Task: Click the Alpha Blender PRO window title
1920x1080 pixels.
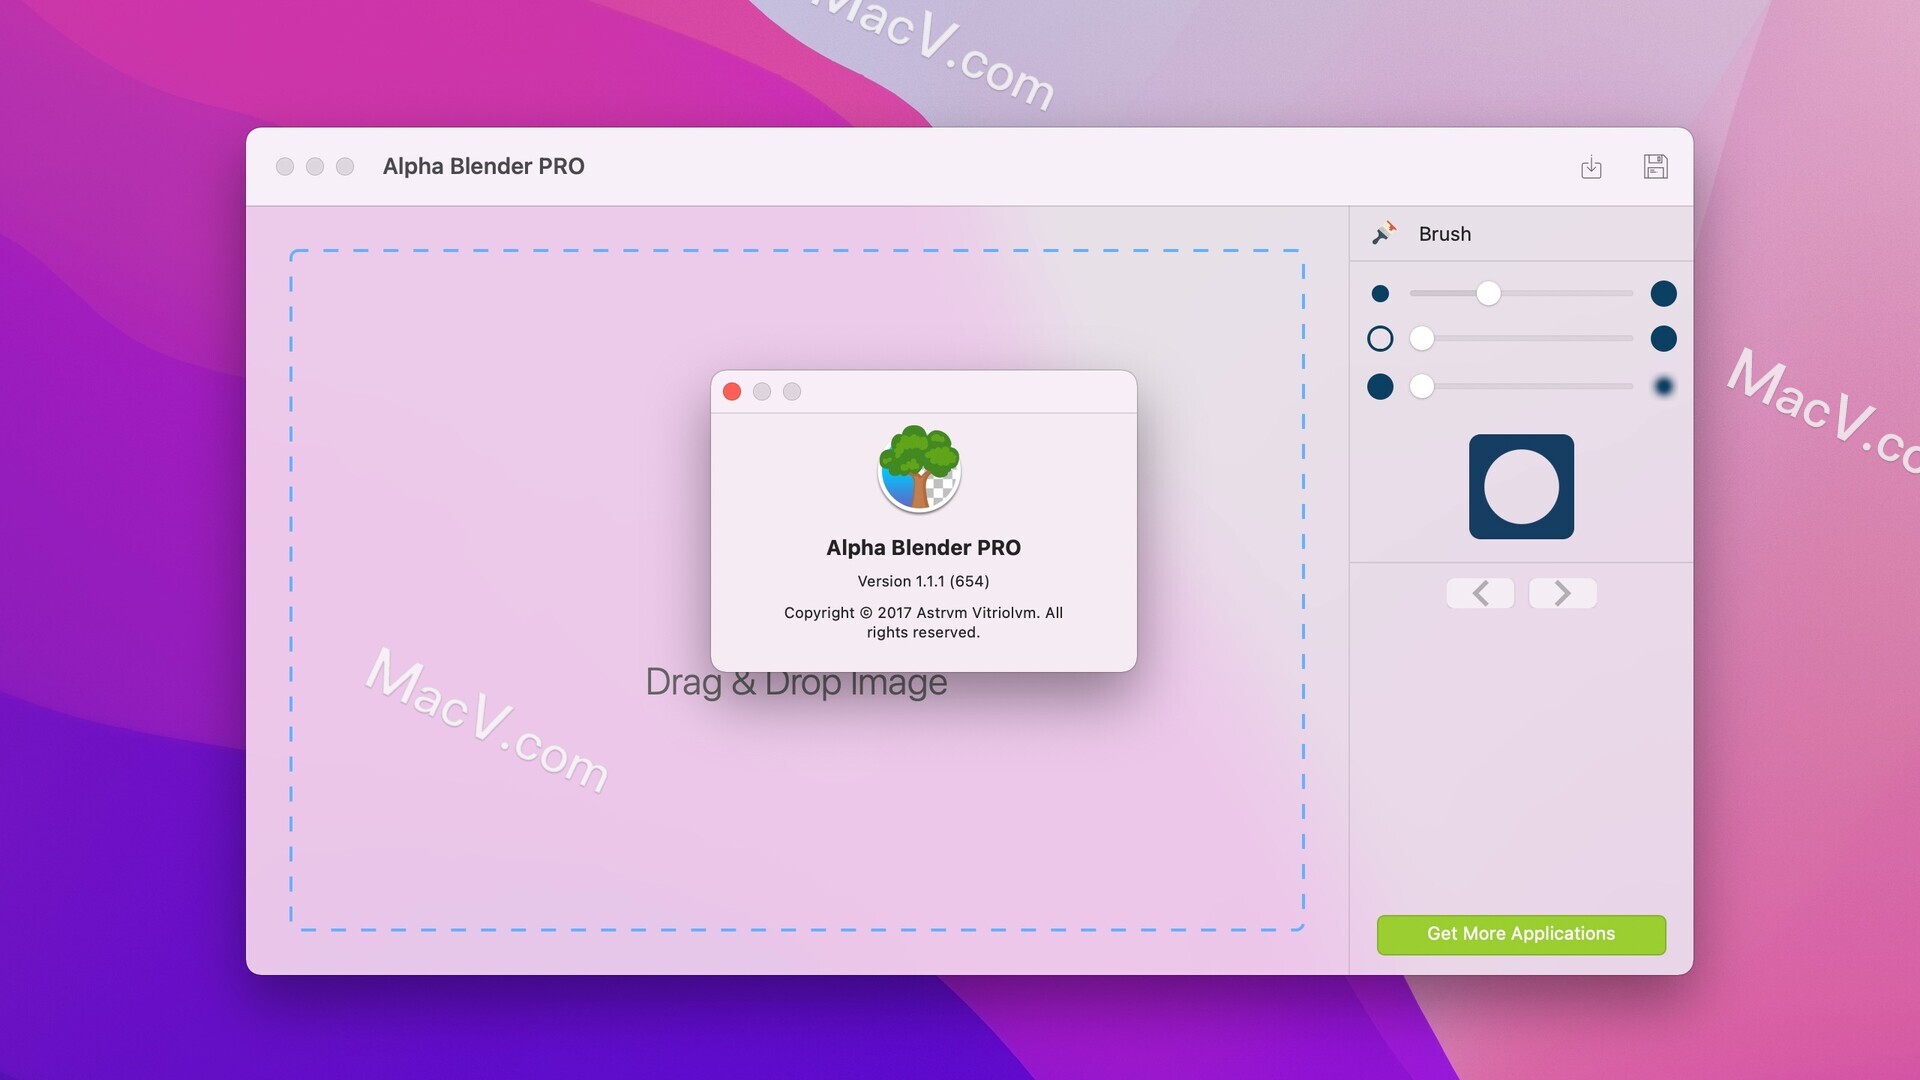Action: pyautogui.click(x=484, y=166)
